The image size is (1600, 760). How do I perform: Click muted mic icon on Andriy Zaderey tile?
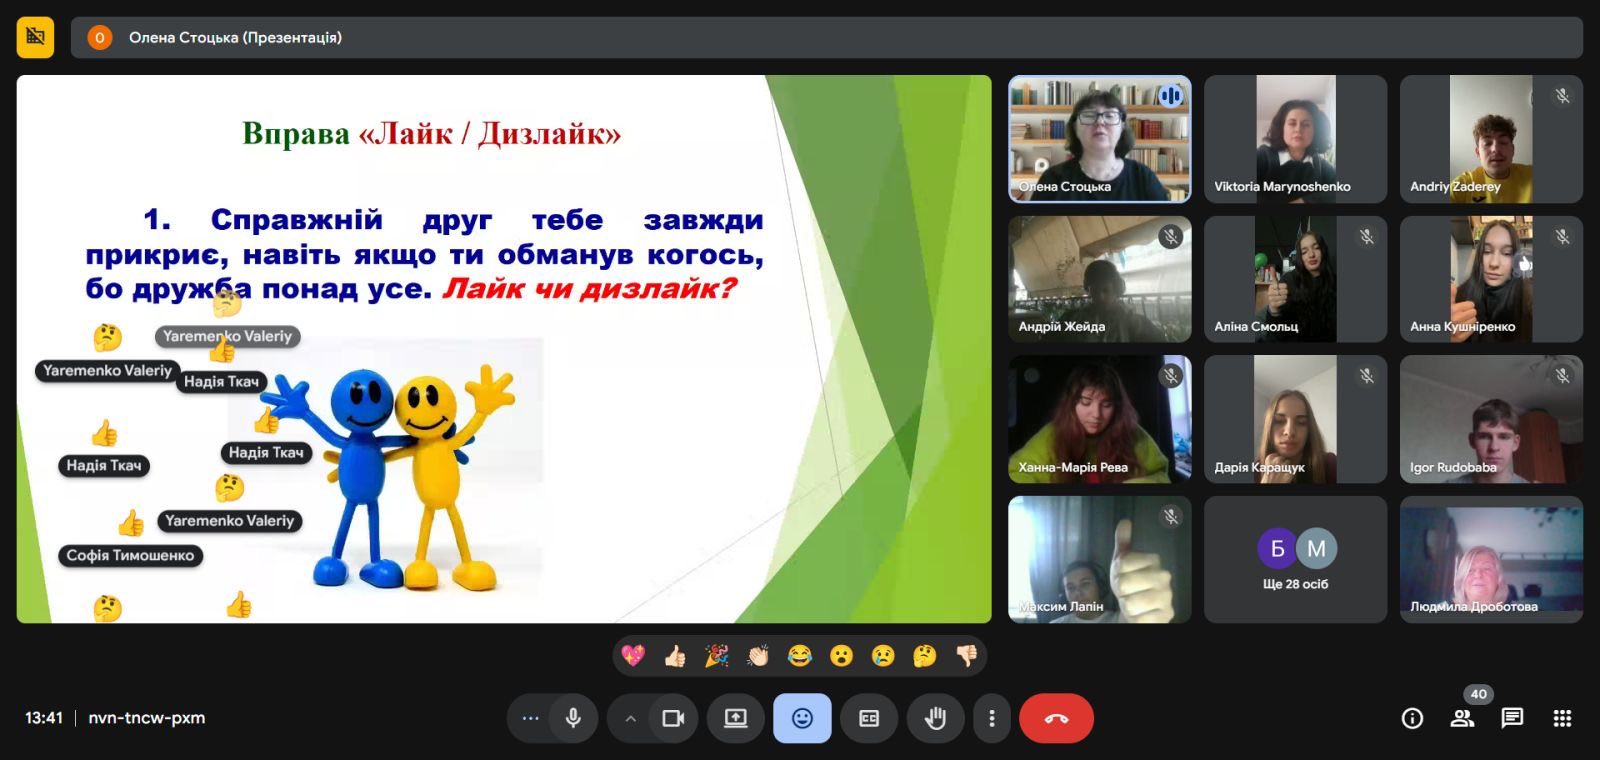pyautogui.click(x=1562, y=96)
